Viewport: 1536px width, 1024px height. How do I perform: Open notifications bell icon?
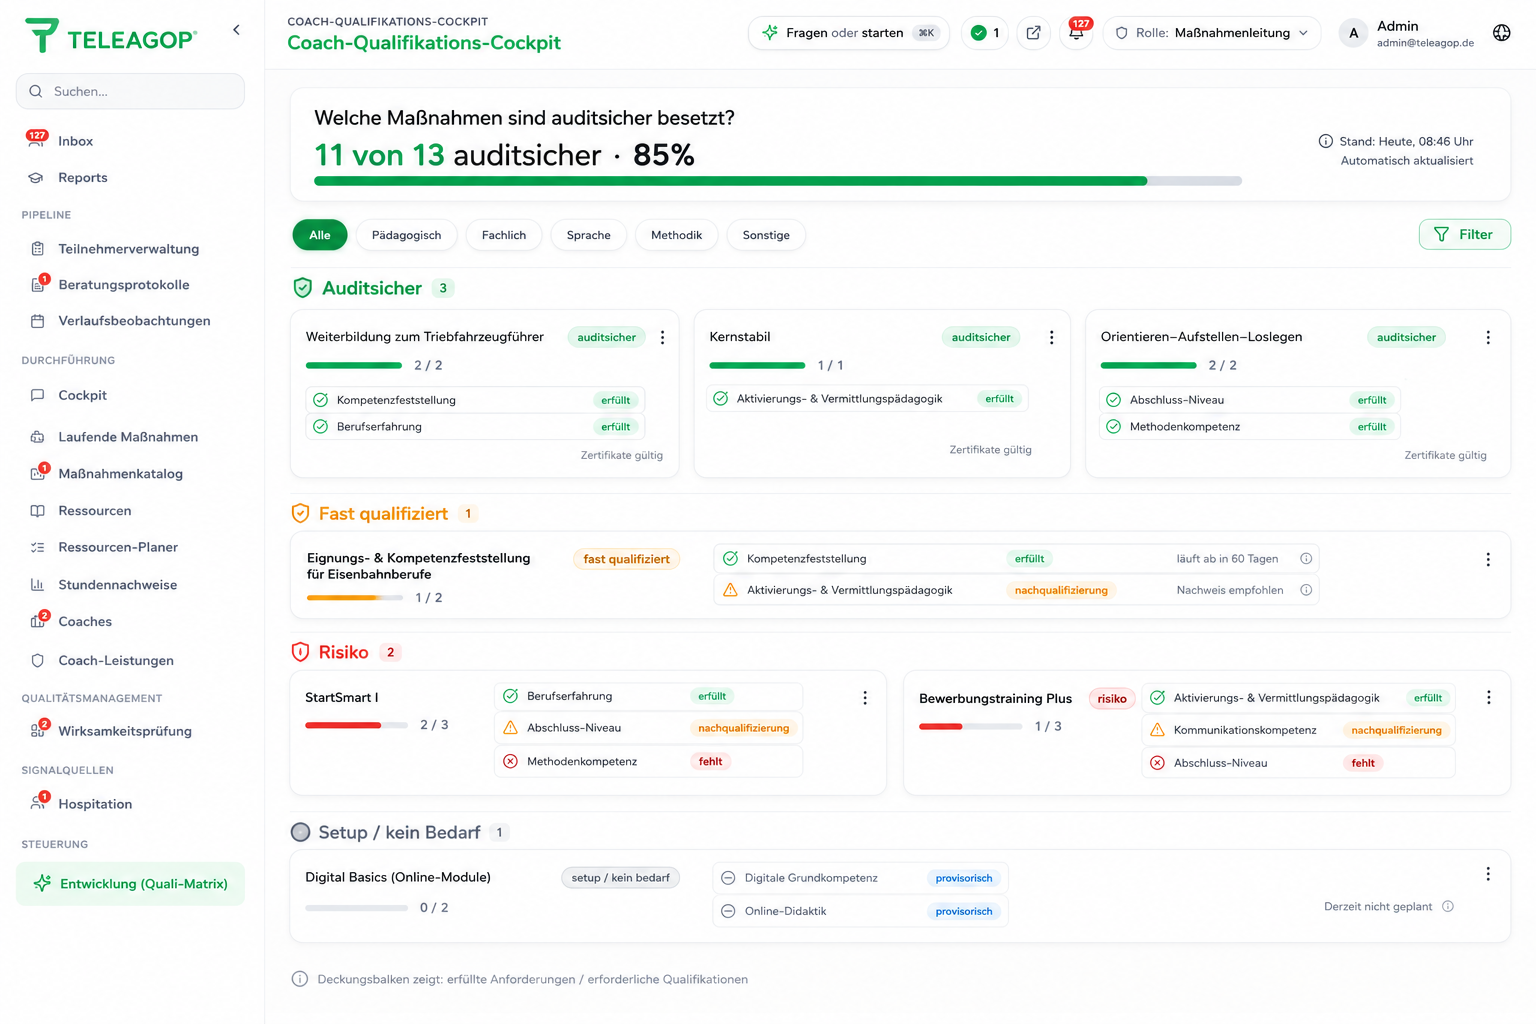tap(1076, 32)
